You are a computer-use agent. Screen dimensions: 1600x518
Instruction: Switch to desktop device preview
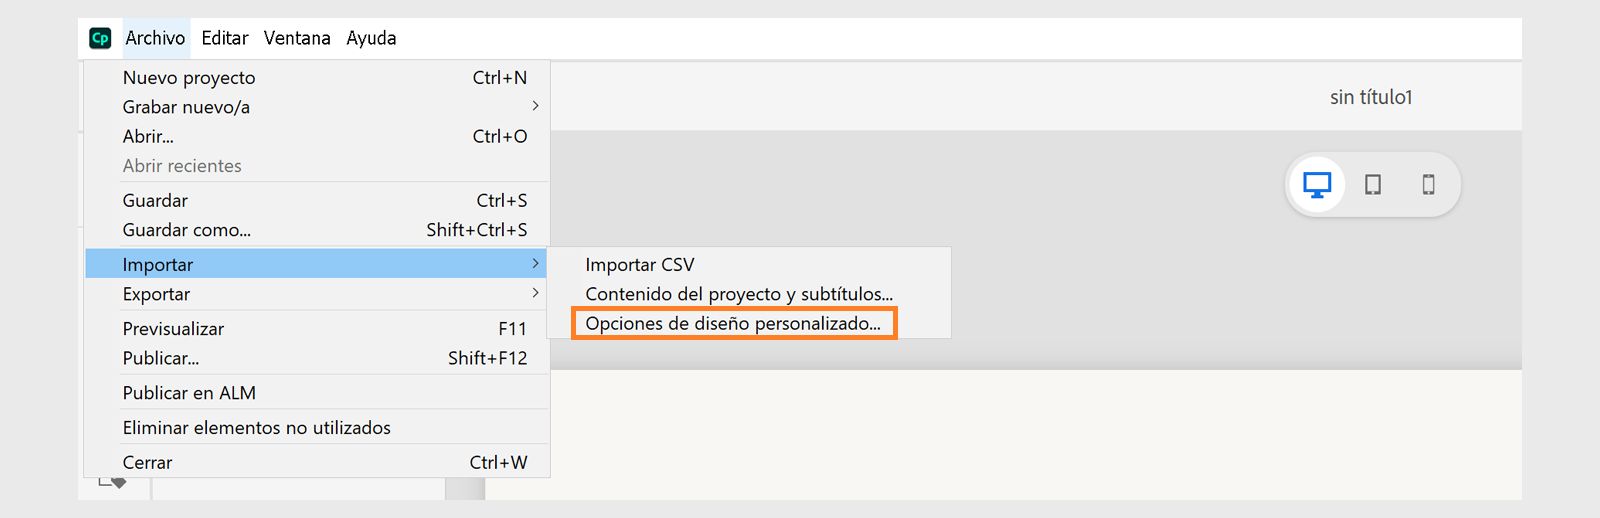click(x=1317, y=185)
